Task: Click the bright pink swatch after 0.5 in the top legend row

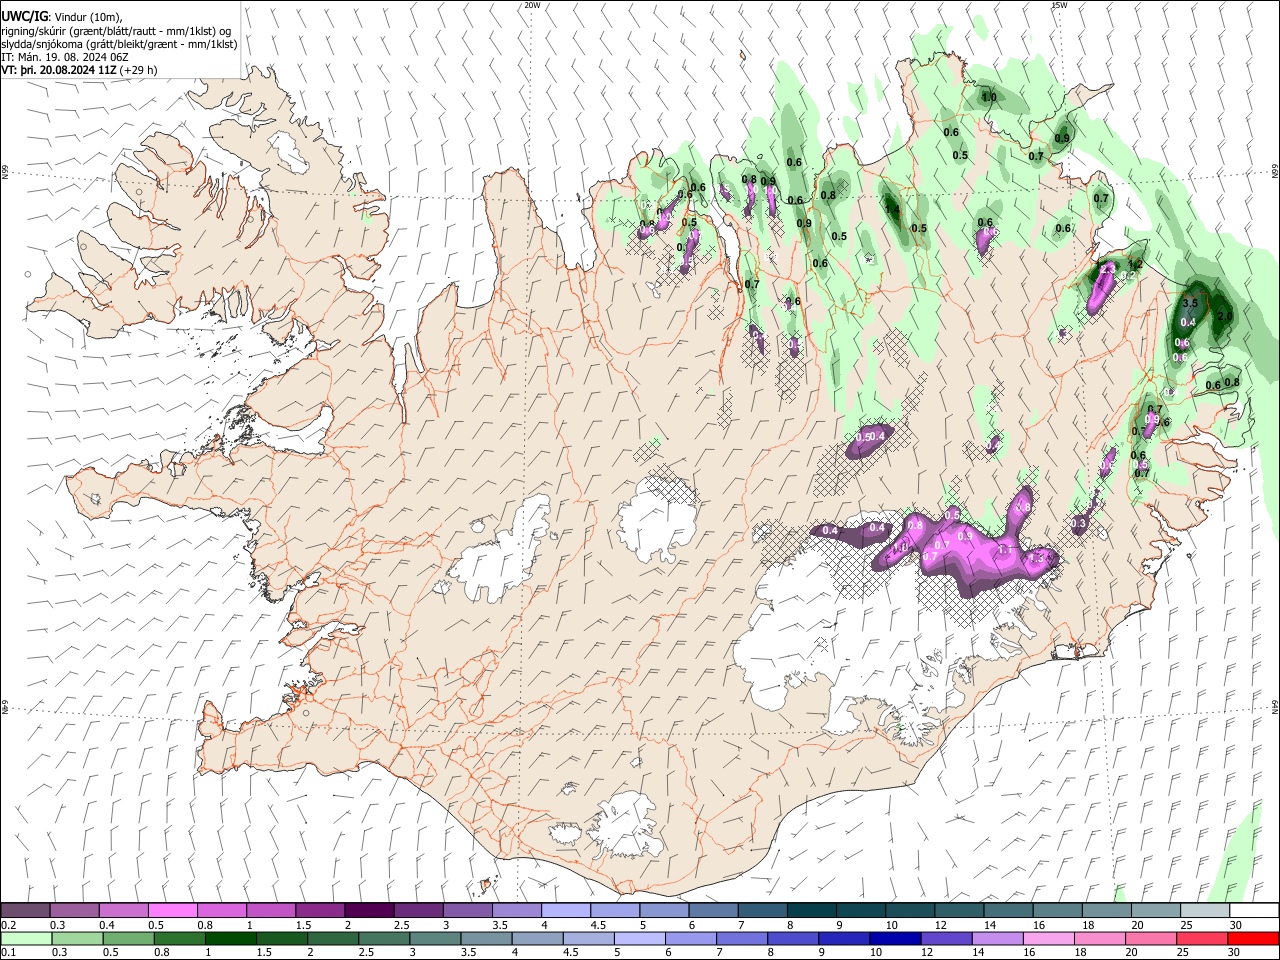Action: click(173, 911)
